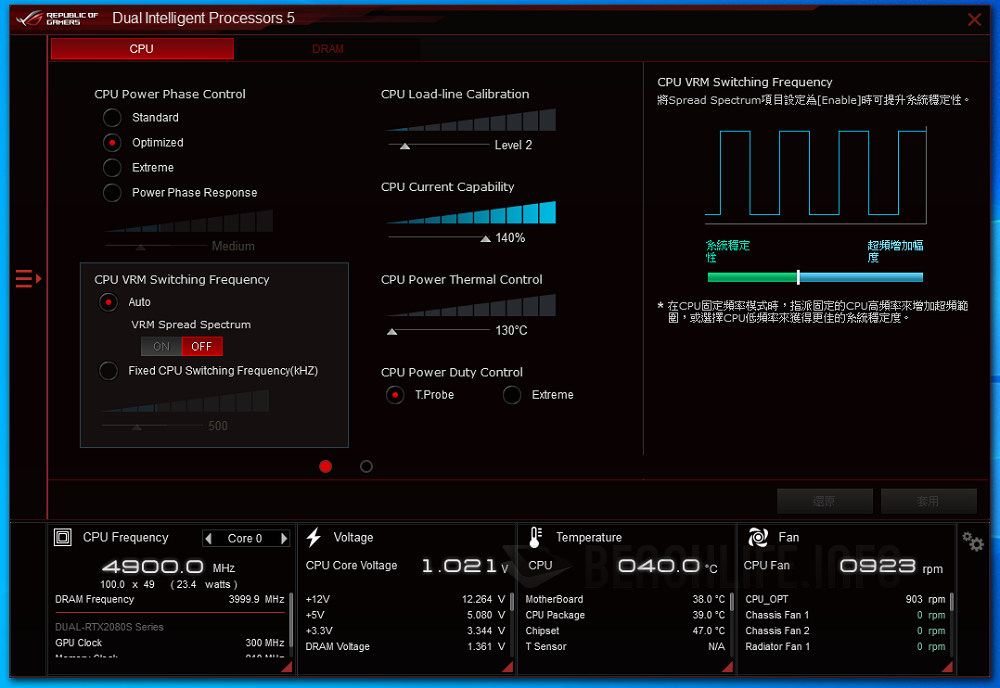This screenshot has width=1000, height=688.
Task: Select the CPU tab
Action: (141, 48)
